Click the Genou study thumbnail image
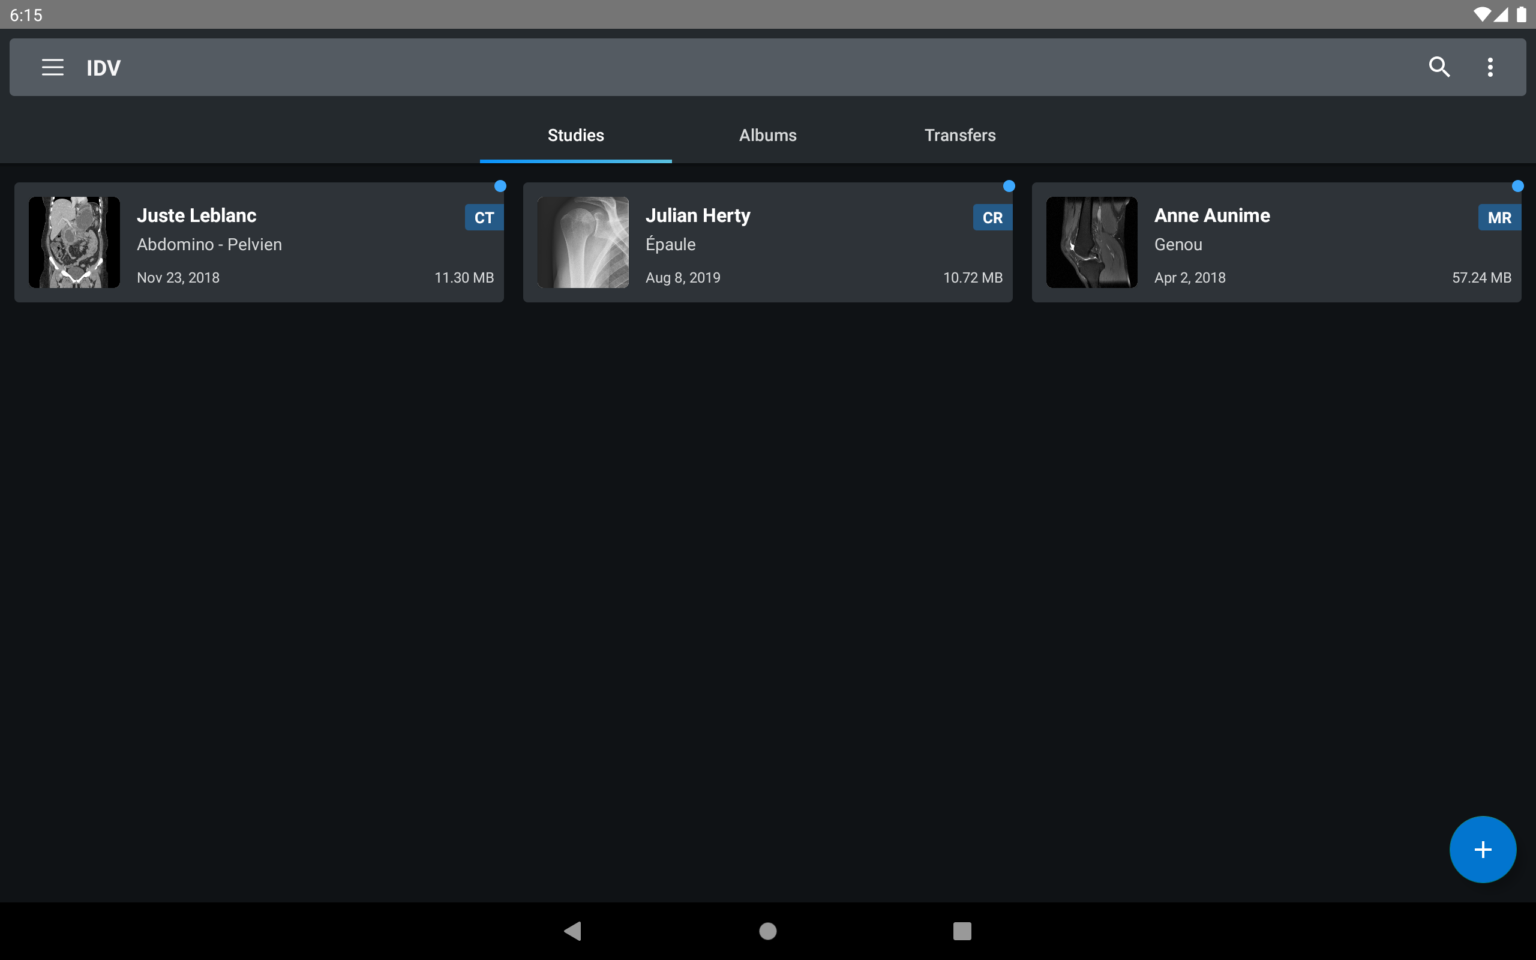1536x960 pixels. [x=1091, y=242]
